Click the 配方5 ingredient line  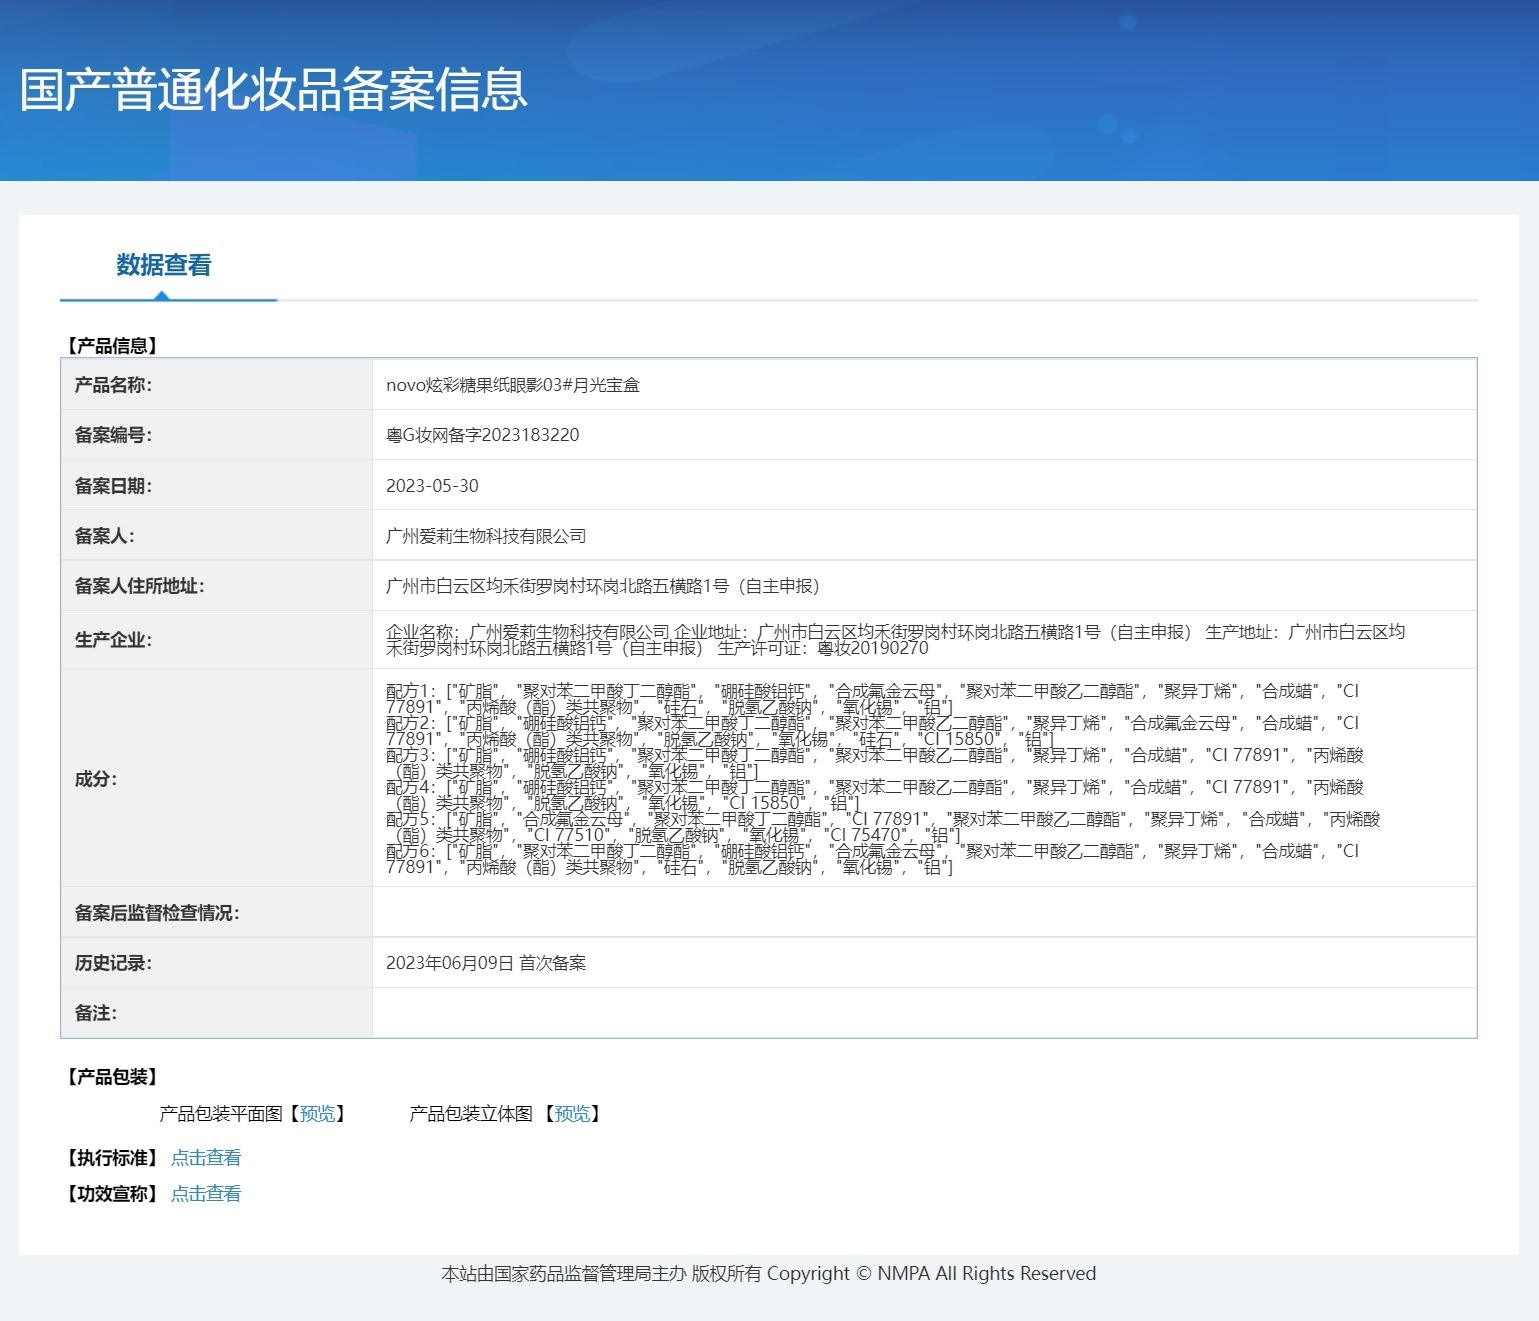click(x=883, y=827)
